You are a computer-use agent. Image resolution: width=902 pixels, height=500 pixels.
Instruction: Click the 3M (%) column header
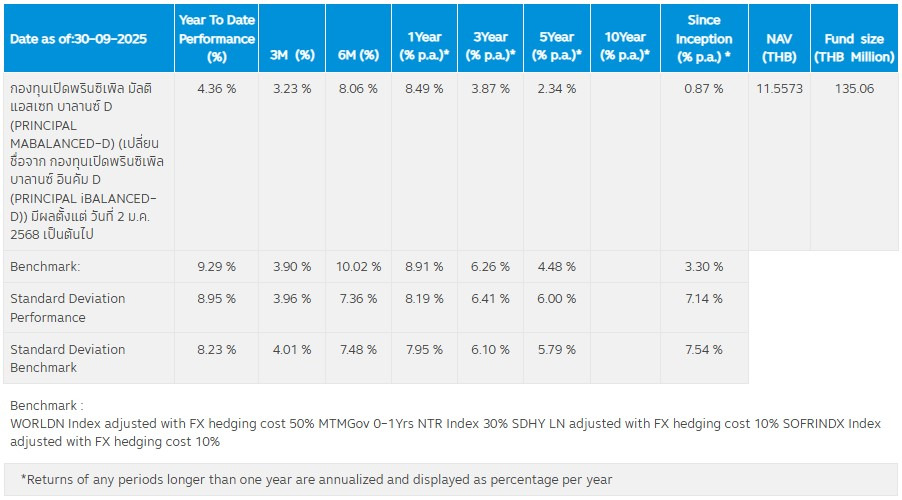pyautogui.click(x=292, y=55)
